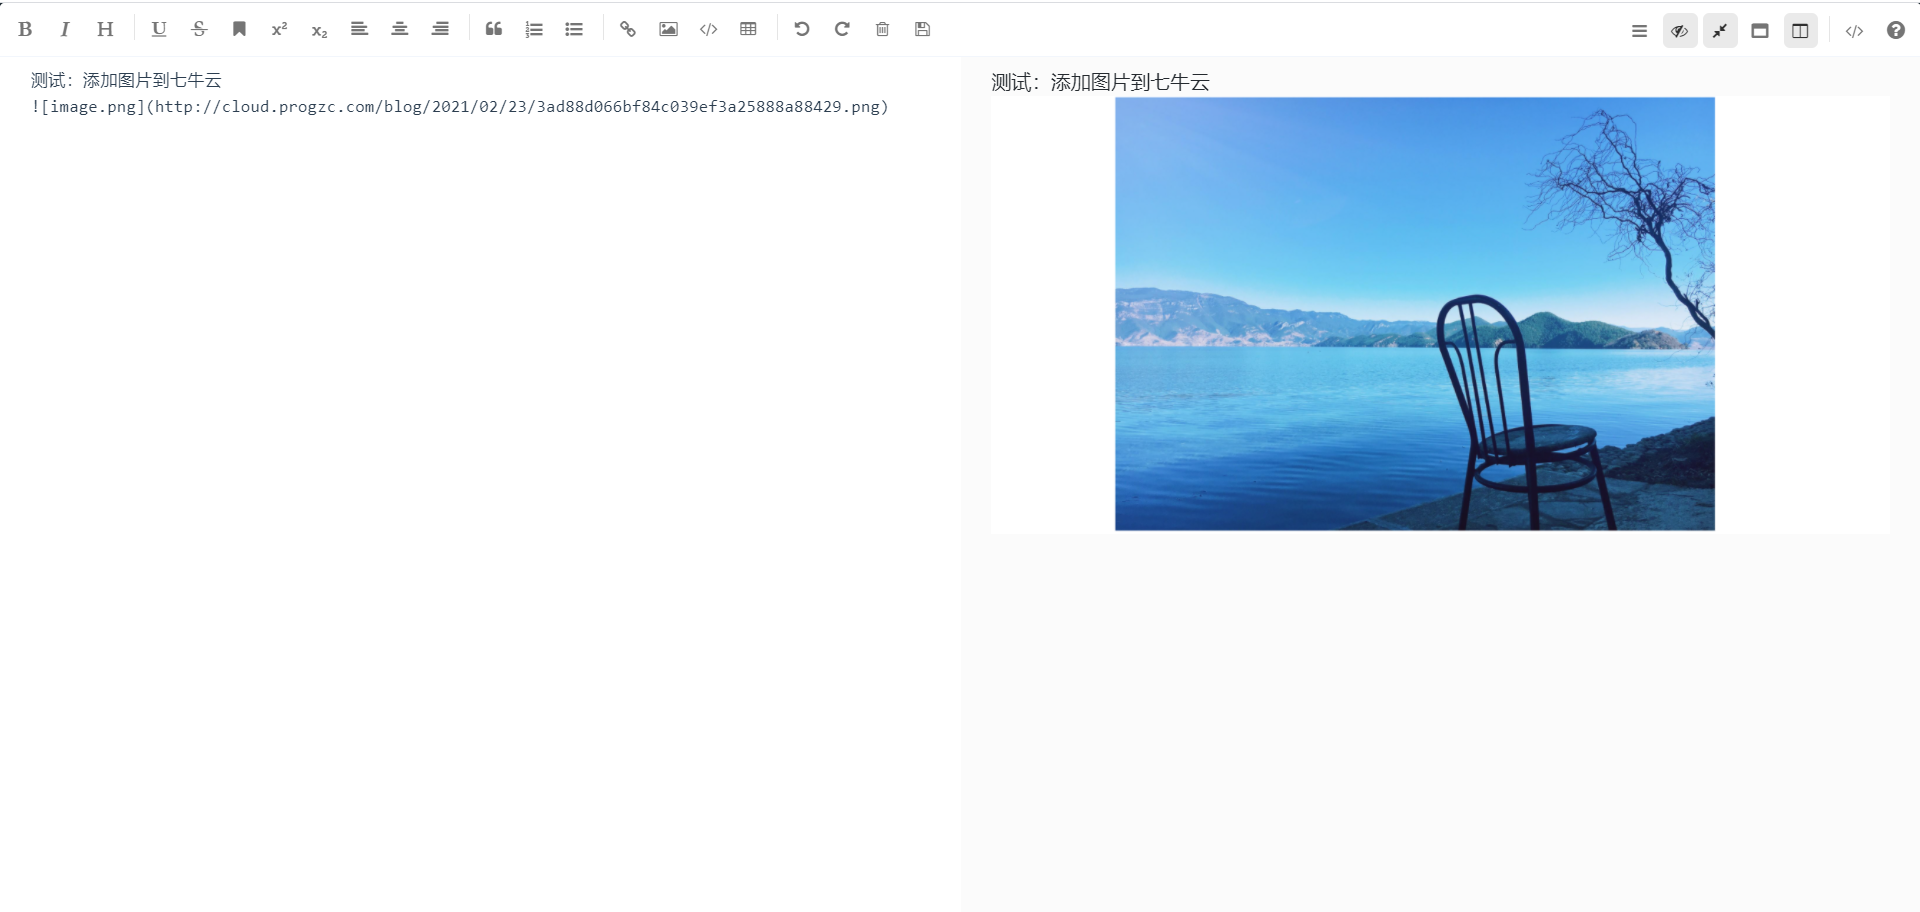The height and width of the screenshot is (912, 1920).
Task: Clear the editor with the trash icon
Action: pyautogui.click(x=882, y=29)
